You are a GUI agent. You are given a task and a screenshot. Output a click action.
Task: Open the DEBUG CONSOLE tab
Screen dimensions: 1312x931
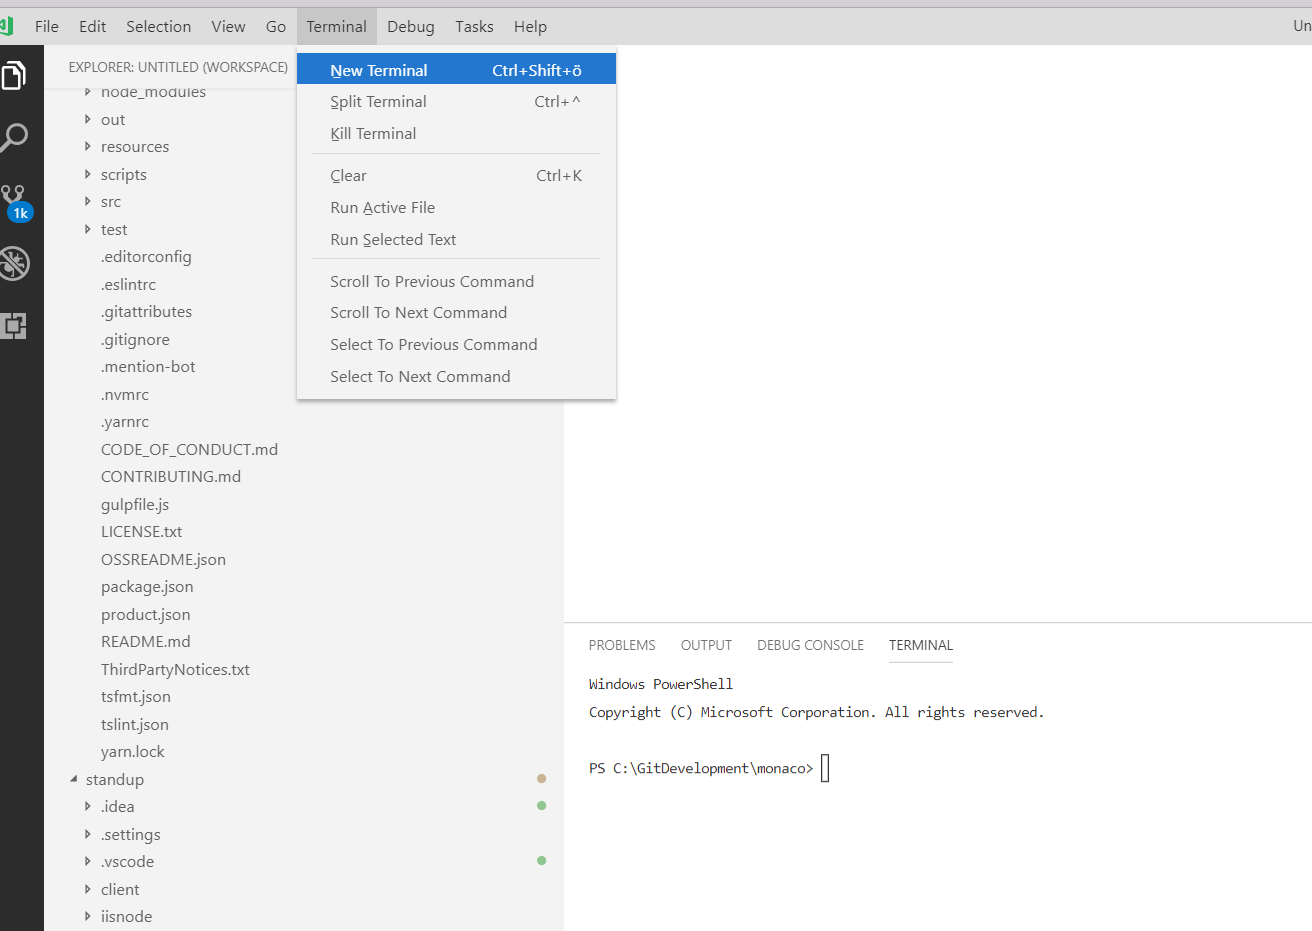pos(810,645)
